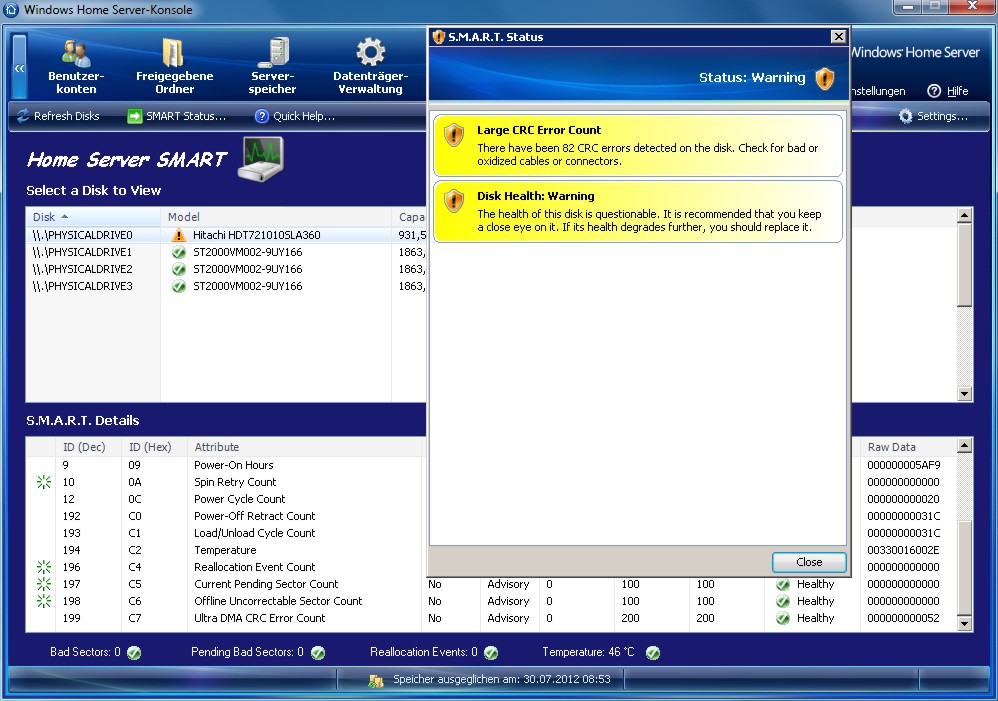Click the disk list scrollbar up arrow

964,215
